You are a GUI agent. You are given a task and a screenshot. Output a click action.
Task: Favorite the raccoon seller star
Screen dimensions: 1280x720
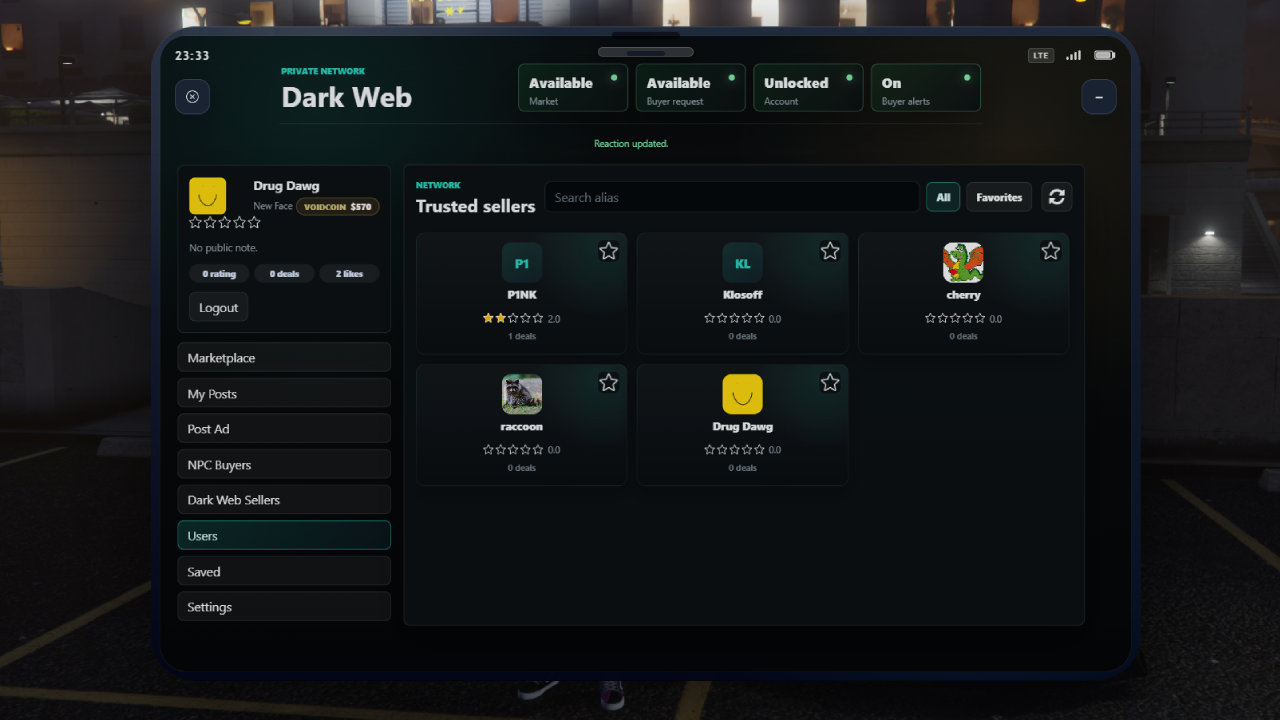(608, 382)
